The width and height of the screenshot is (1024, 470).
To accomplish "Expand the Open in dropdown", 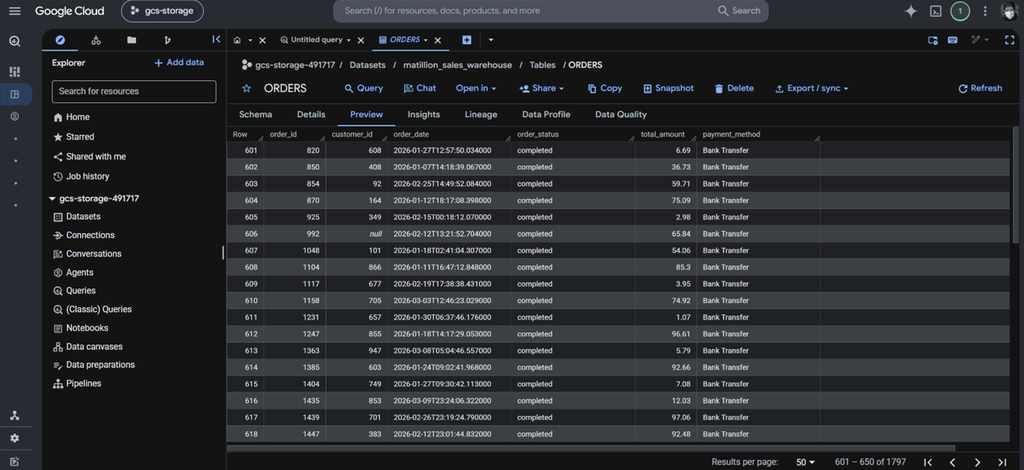I will tap(476, 88).
